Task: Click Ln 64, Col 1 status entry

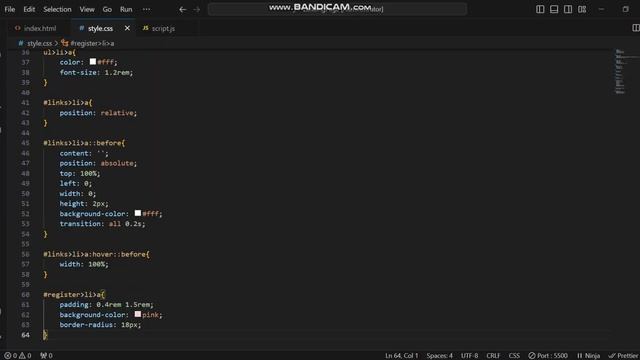Action: tap(402, 356)
